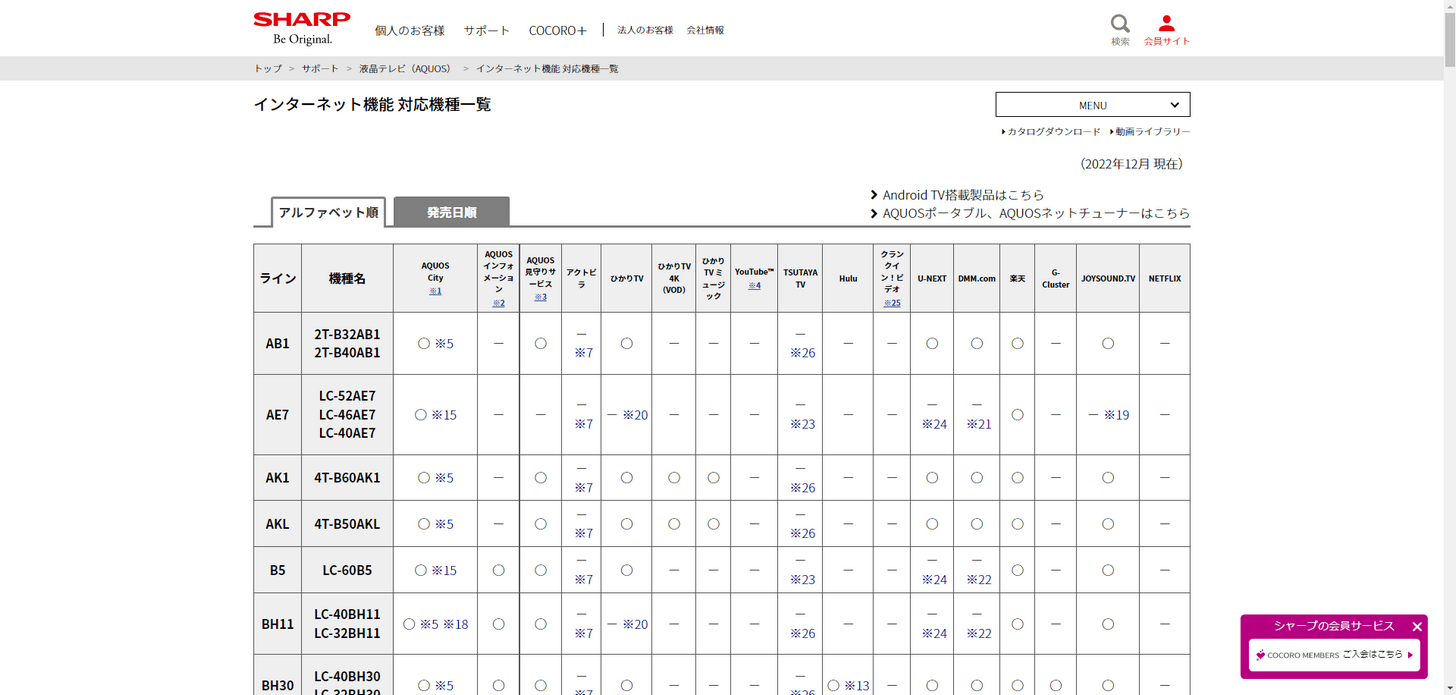Click the COCORO MEMBERS ご入会はこちら banner
The image size is (1456, 695).
point(1334,655)
